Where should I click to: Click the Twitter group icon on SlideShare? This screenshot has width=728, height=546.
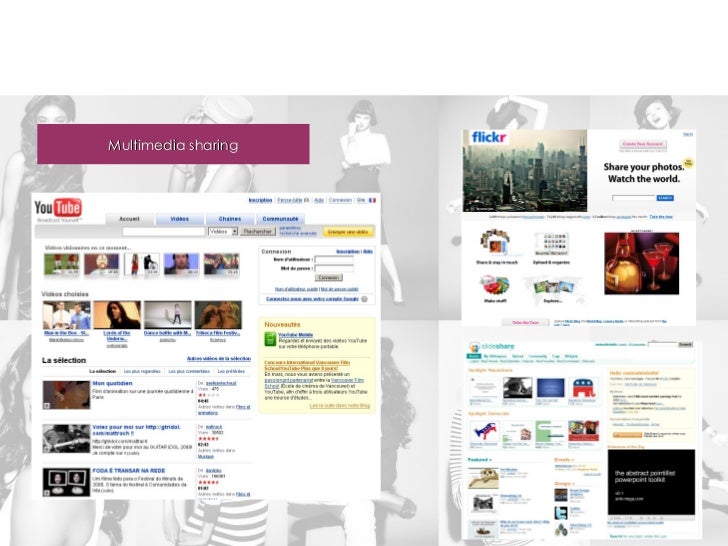[561, 513]
